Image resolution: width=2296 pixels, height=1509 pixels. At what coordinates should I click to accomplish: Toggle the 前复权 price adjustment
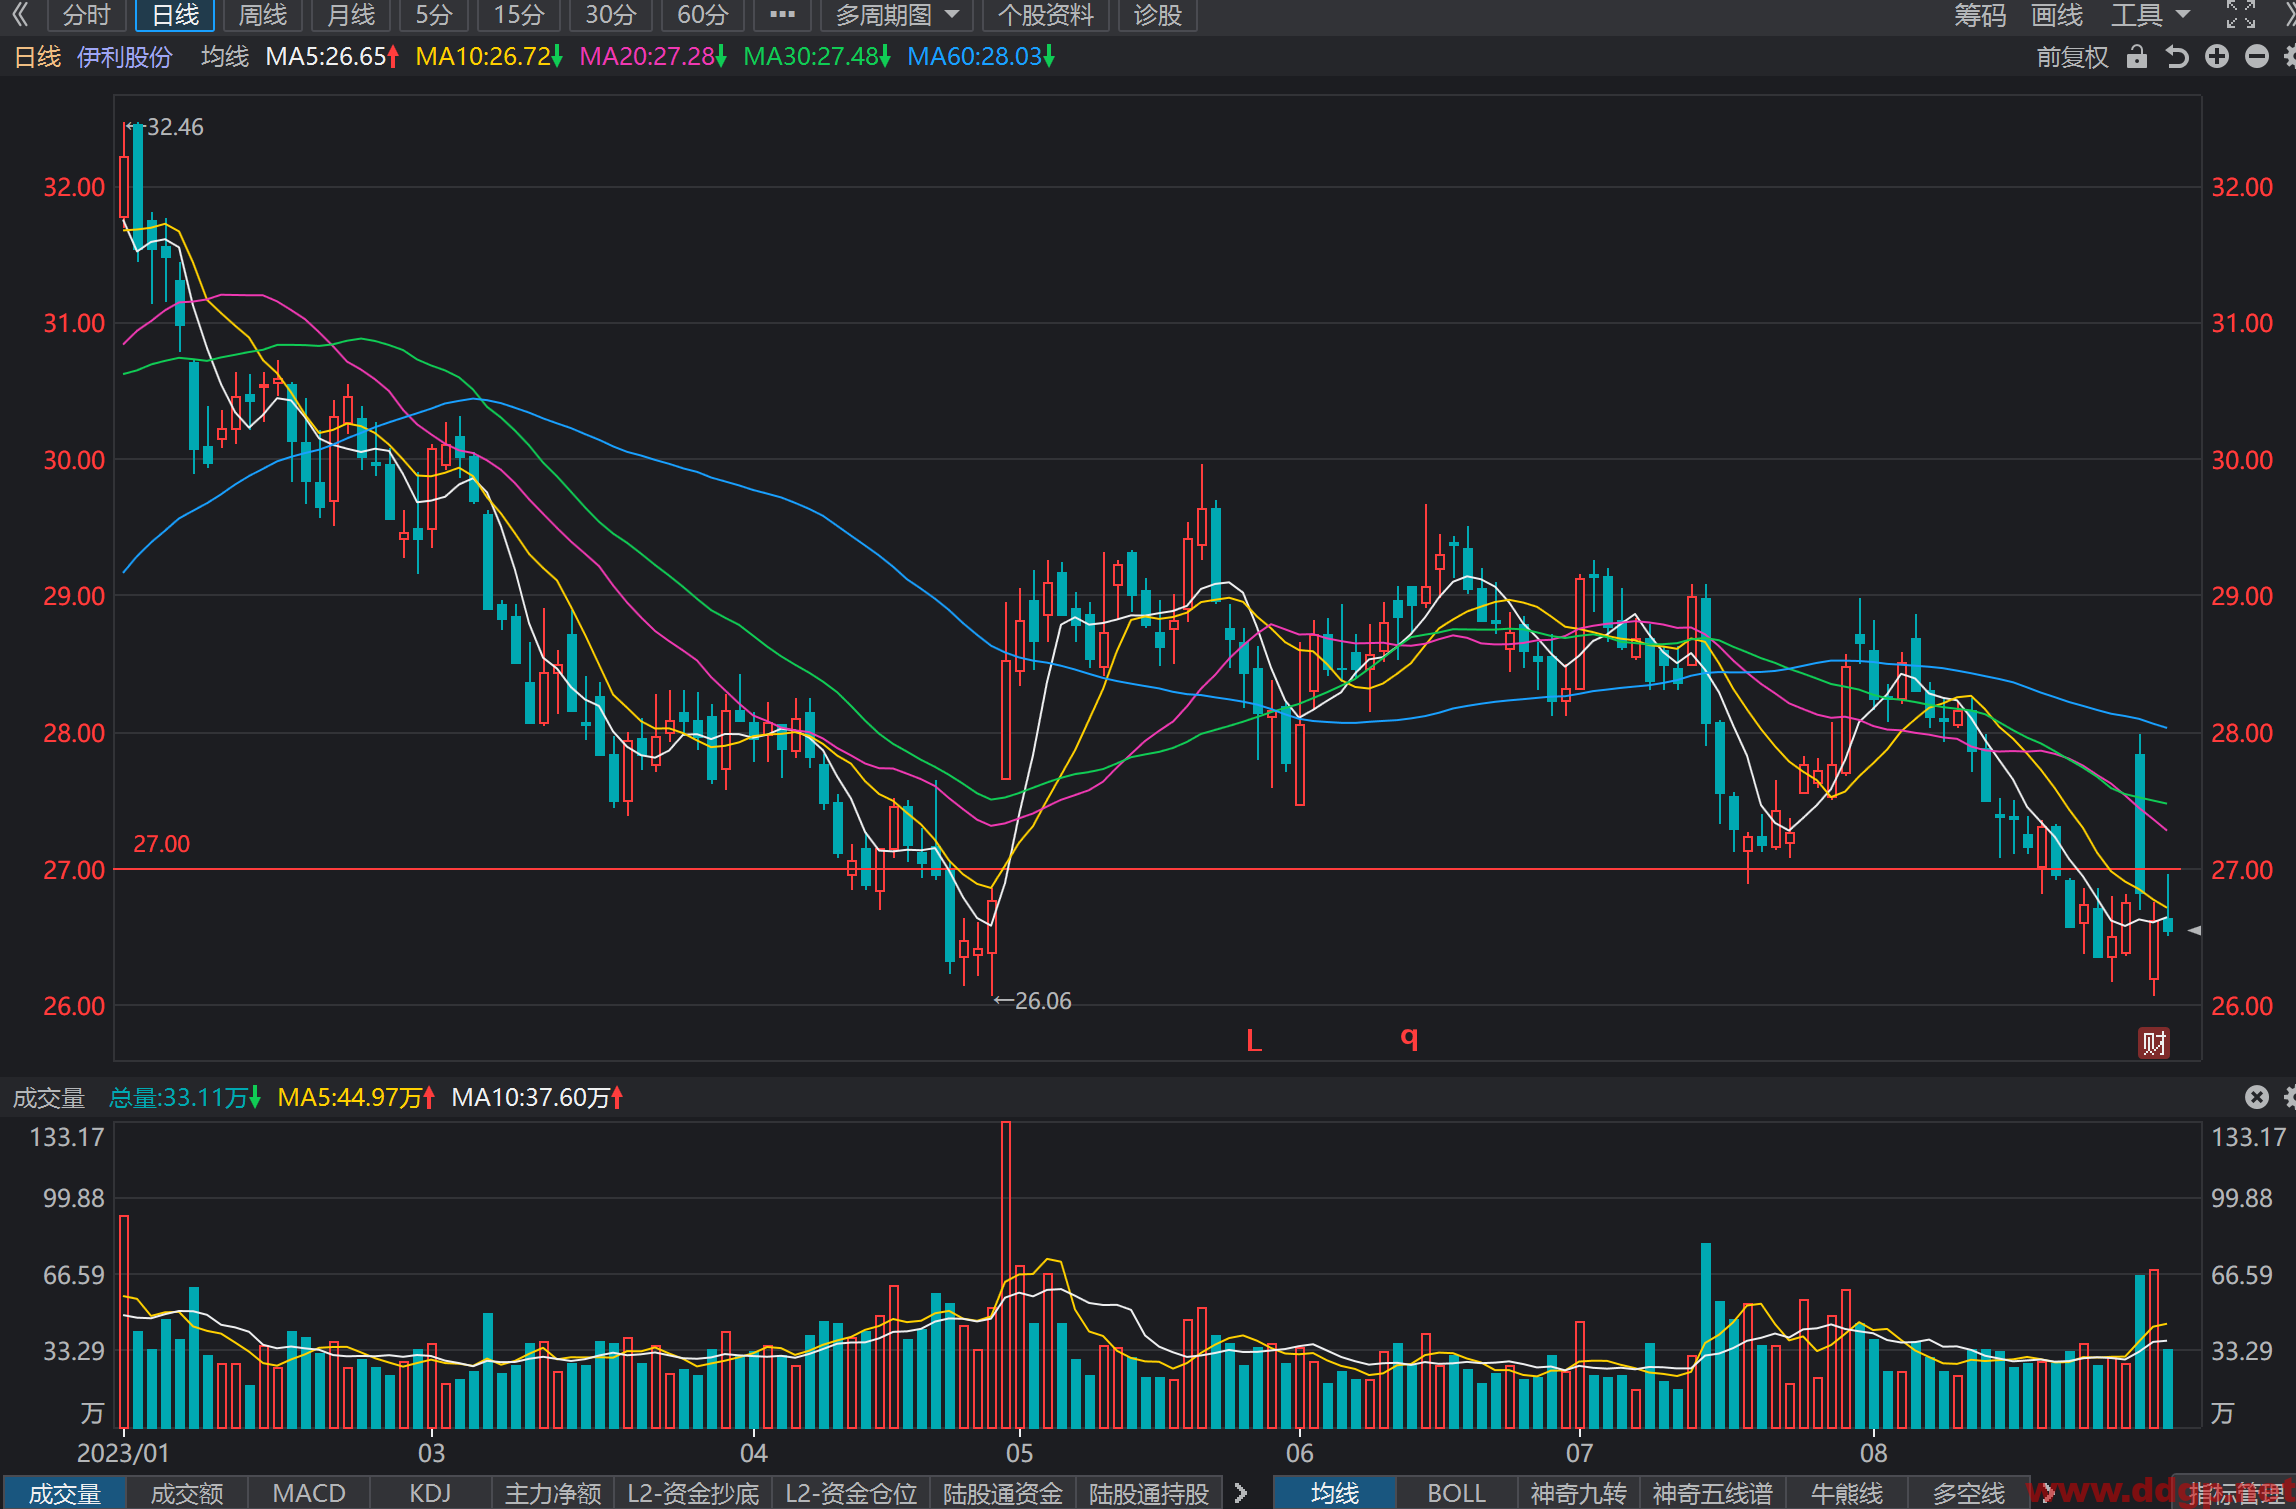tap(2072, 57)
